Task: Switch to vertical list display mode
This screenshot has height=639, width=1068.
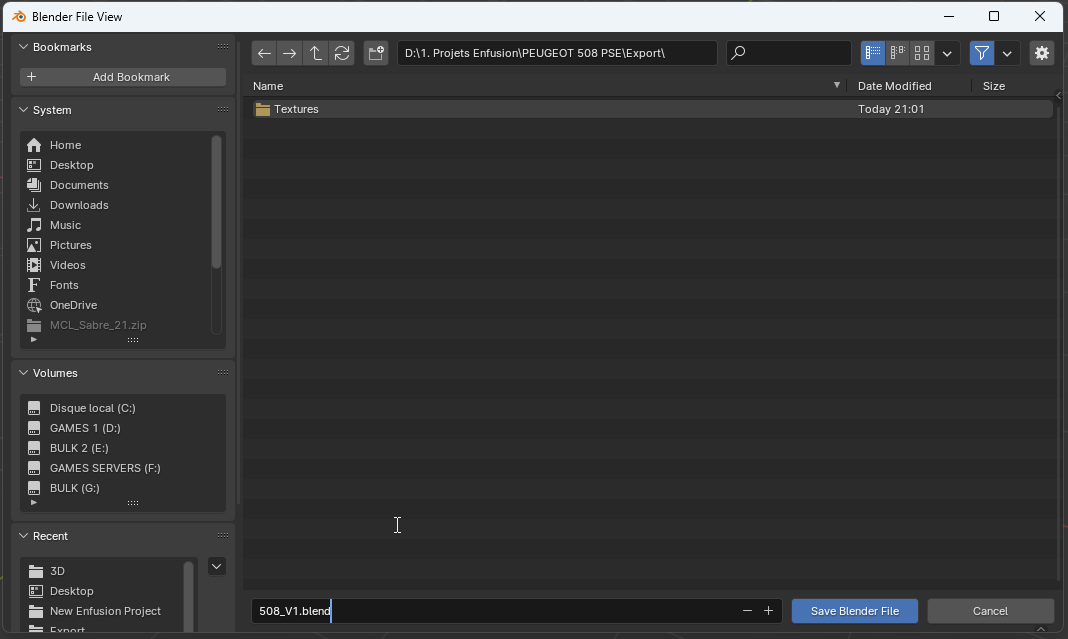Action: pos(873,53)
